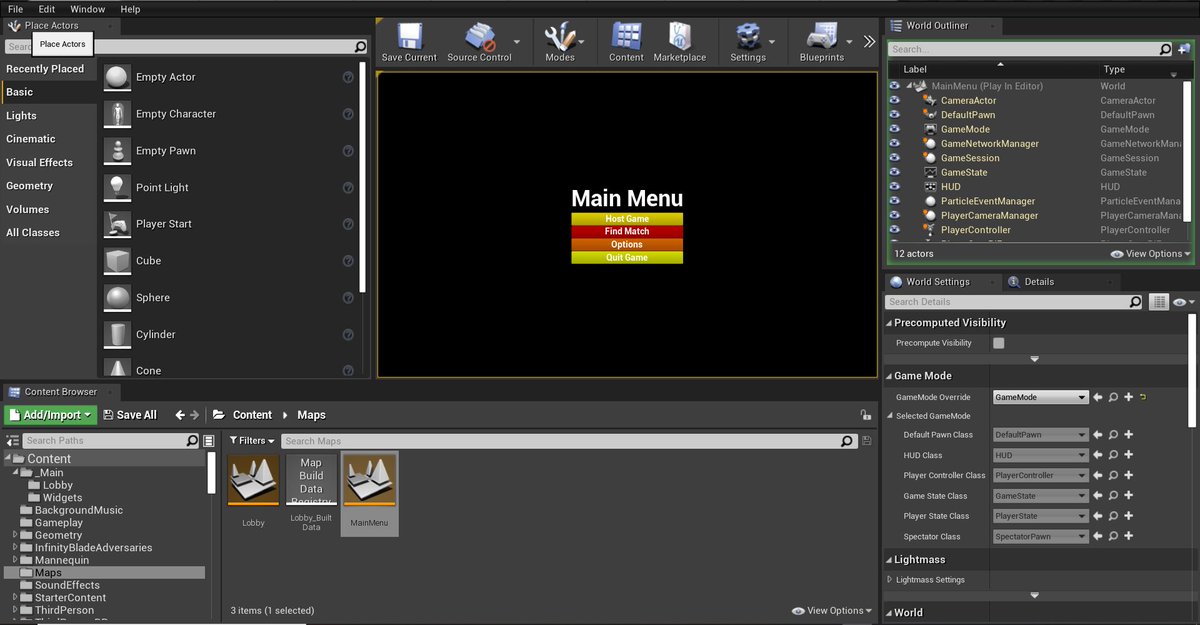Image resolution: width=1200 pixels, height=625 pixels.
Task: Open Blueprints toolbar icon
Action: (x=821, y=37)
